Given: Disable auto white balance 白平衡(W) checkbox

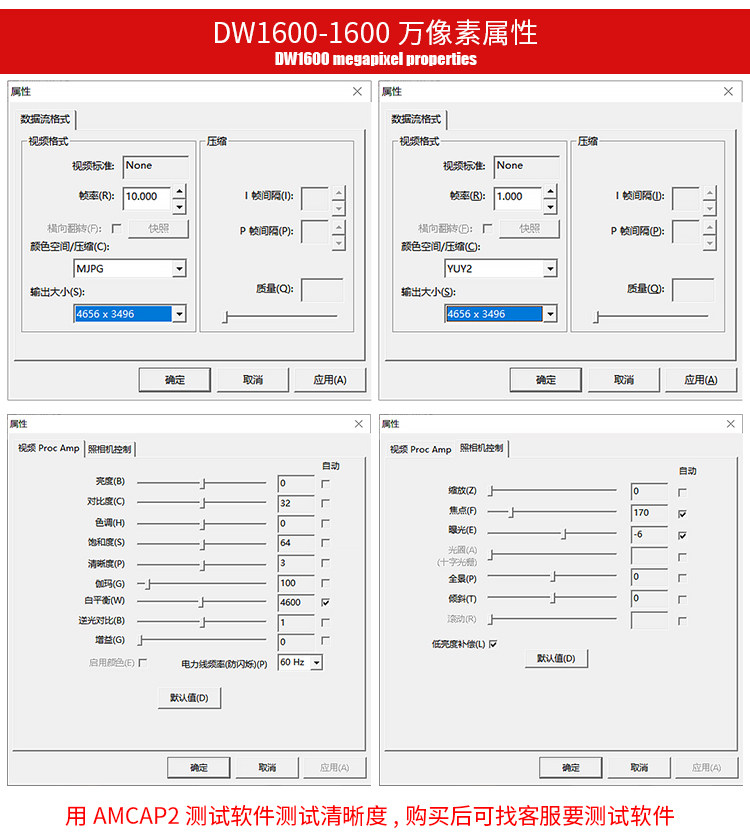Looking at the screenshot, I should click(325, 603).
